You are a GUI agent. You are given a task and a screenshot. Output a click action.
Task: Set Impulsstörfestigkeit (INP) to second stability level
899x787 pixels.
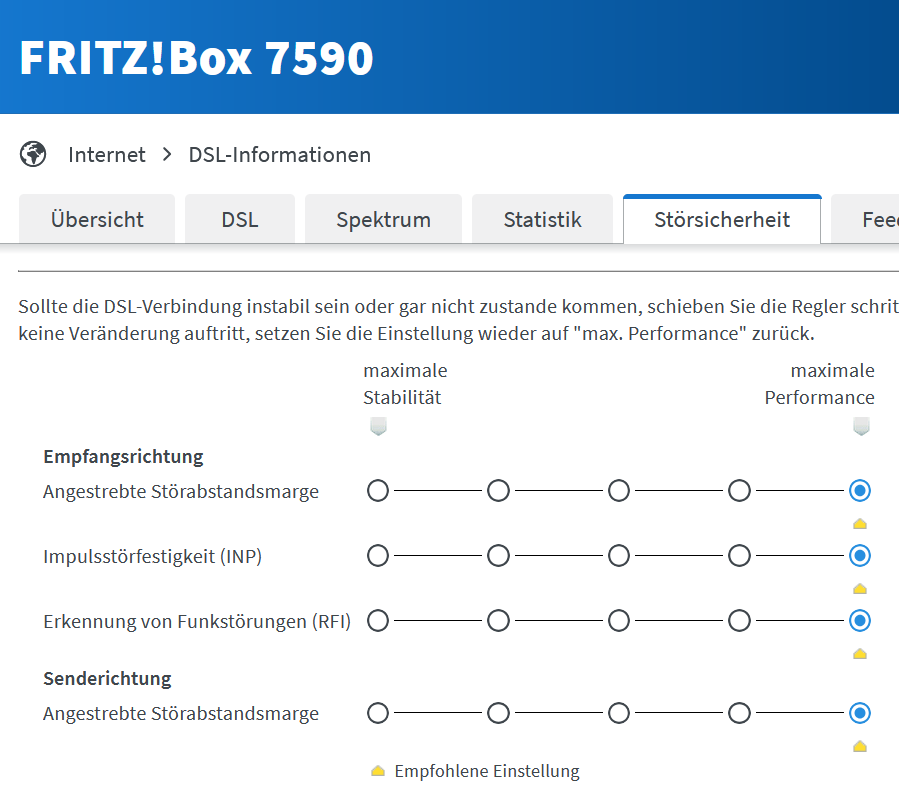click(x=498, y=555)
